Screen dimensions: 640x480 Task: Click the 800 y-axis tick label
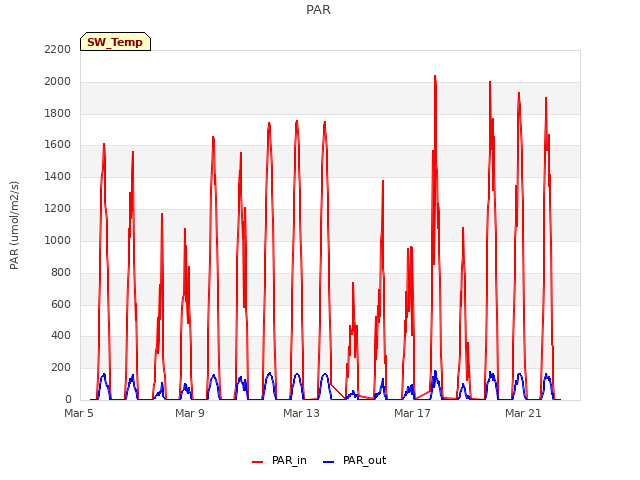coord(61,273)
